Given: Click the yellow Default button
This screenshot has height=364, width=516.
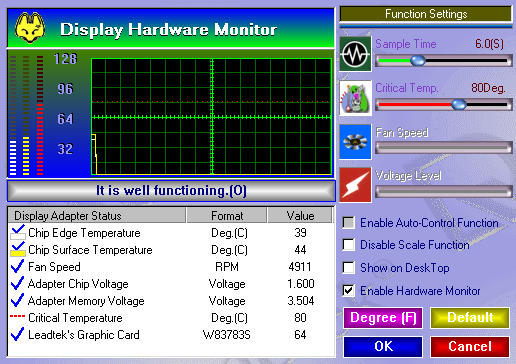Looking at the screenshot, I should pos(470,318).
